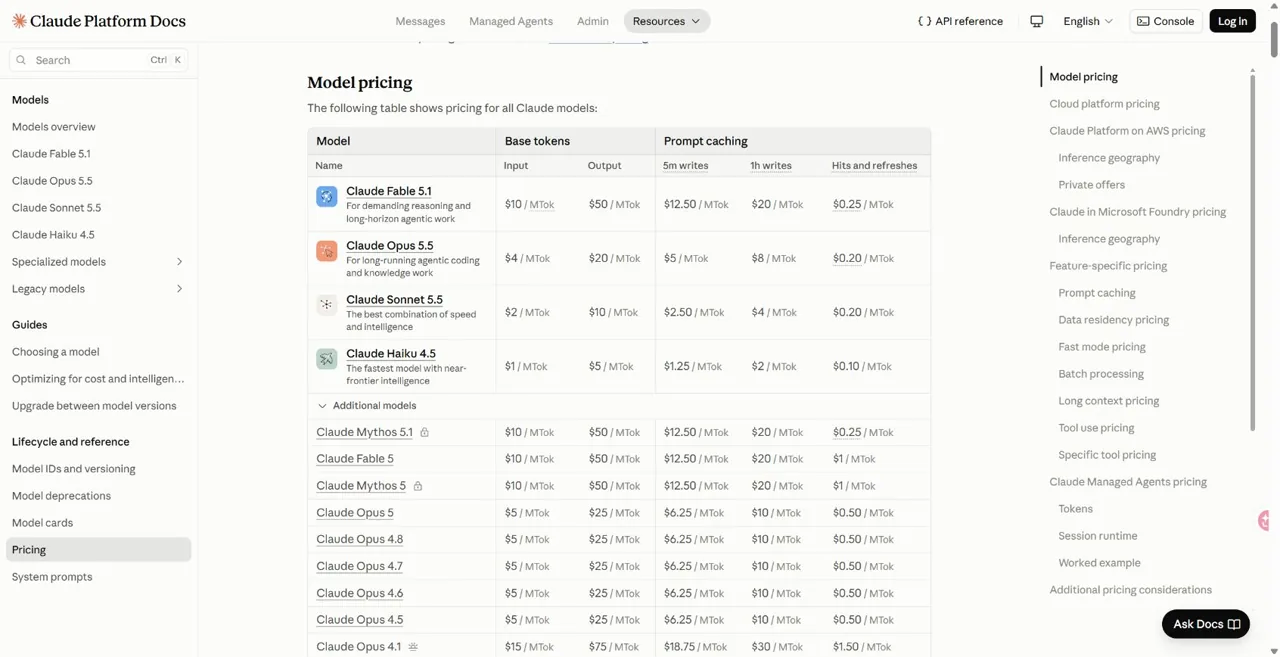Click lock icon next to Claude Mythos 5
The image size is (1280, 657).
pos(418,486)
